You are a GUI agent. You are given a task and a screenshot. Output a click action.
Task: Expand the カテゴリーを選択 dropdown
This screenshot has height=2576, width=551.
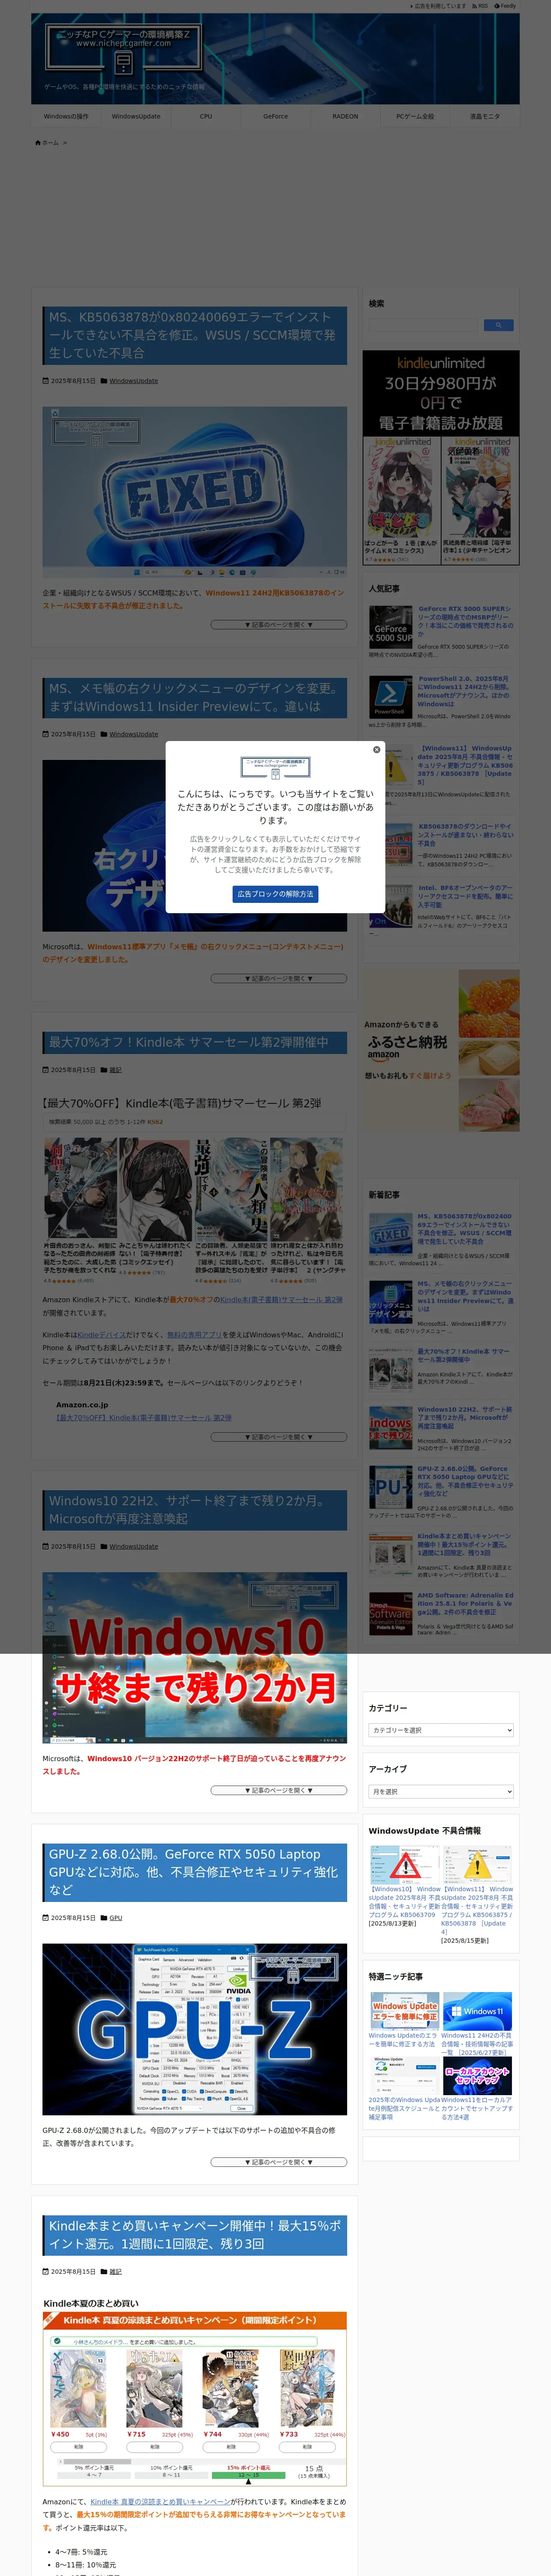point(441,1730)
